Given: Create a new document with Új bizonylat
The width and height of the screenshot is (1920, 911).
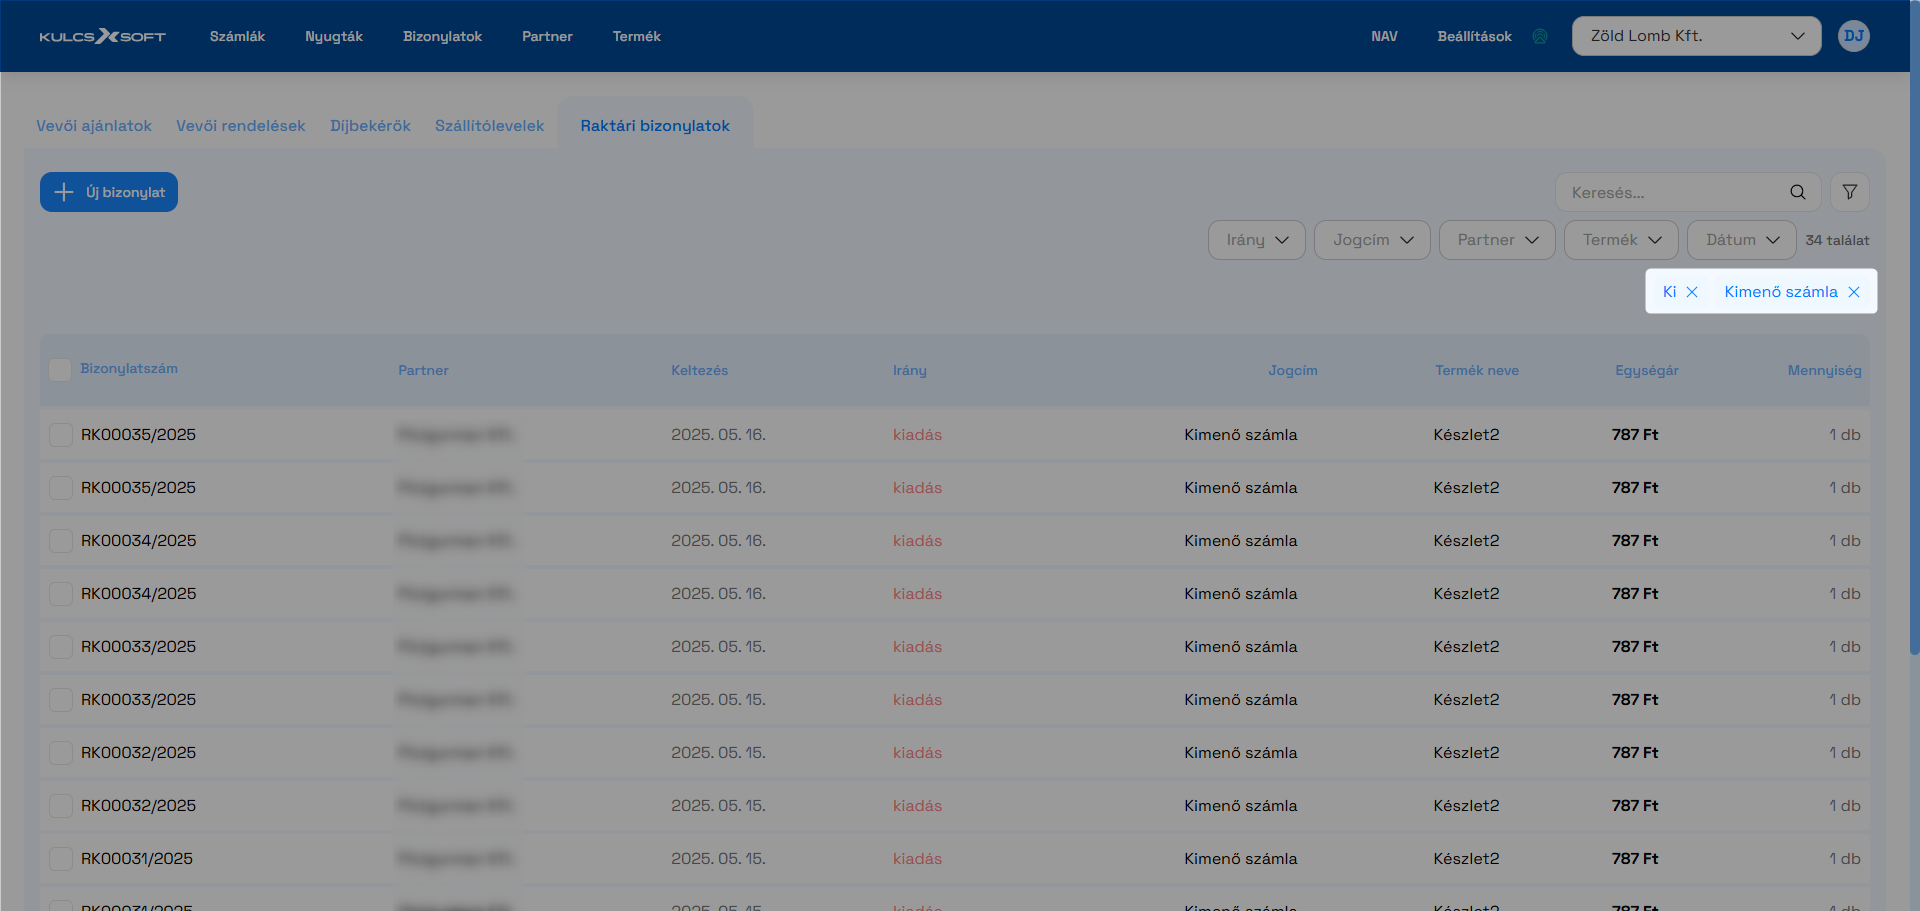Looking at the screenshot, I should click(109, 192).
